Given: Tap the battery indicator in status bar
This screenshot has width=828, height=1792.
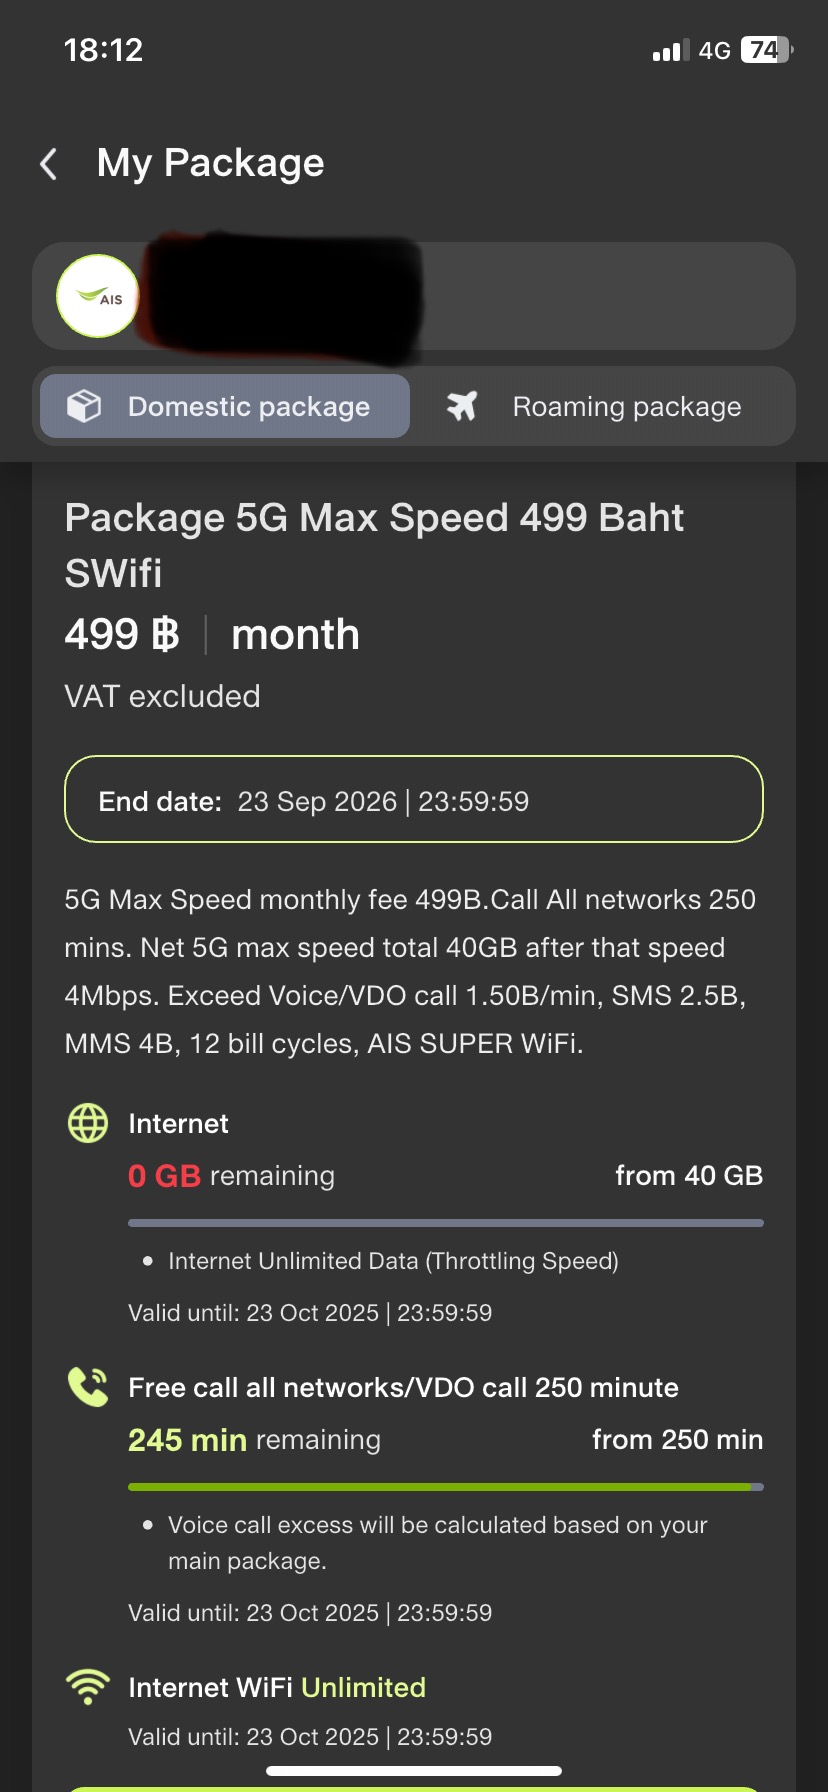Looking at the screenshot, I should pos(765,50).
